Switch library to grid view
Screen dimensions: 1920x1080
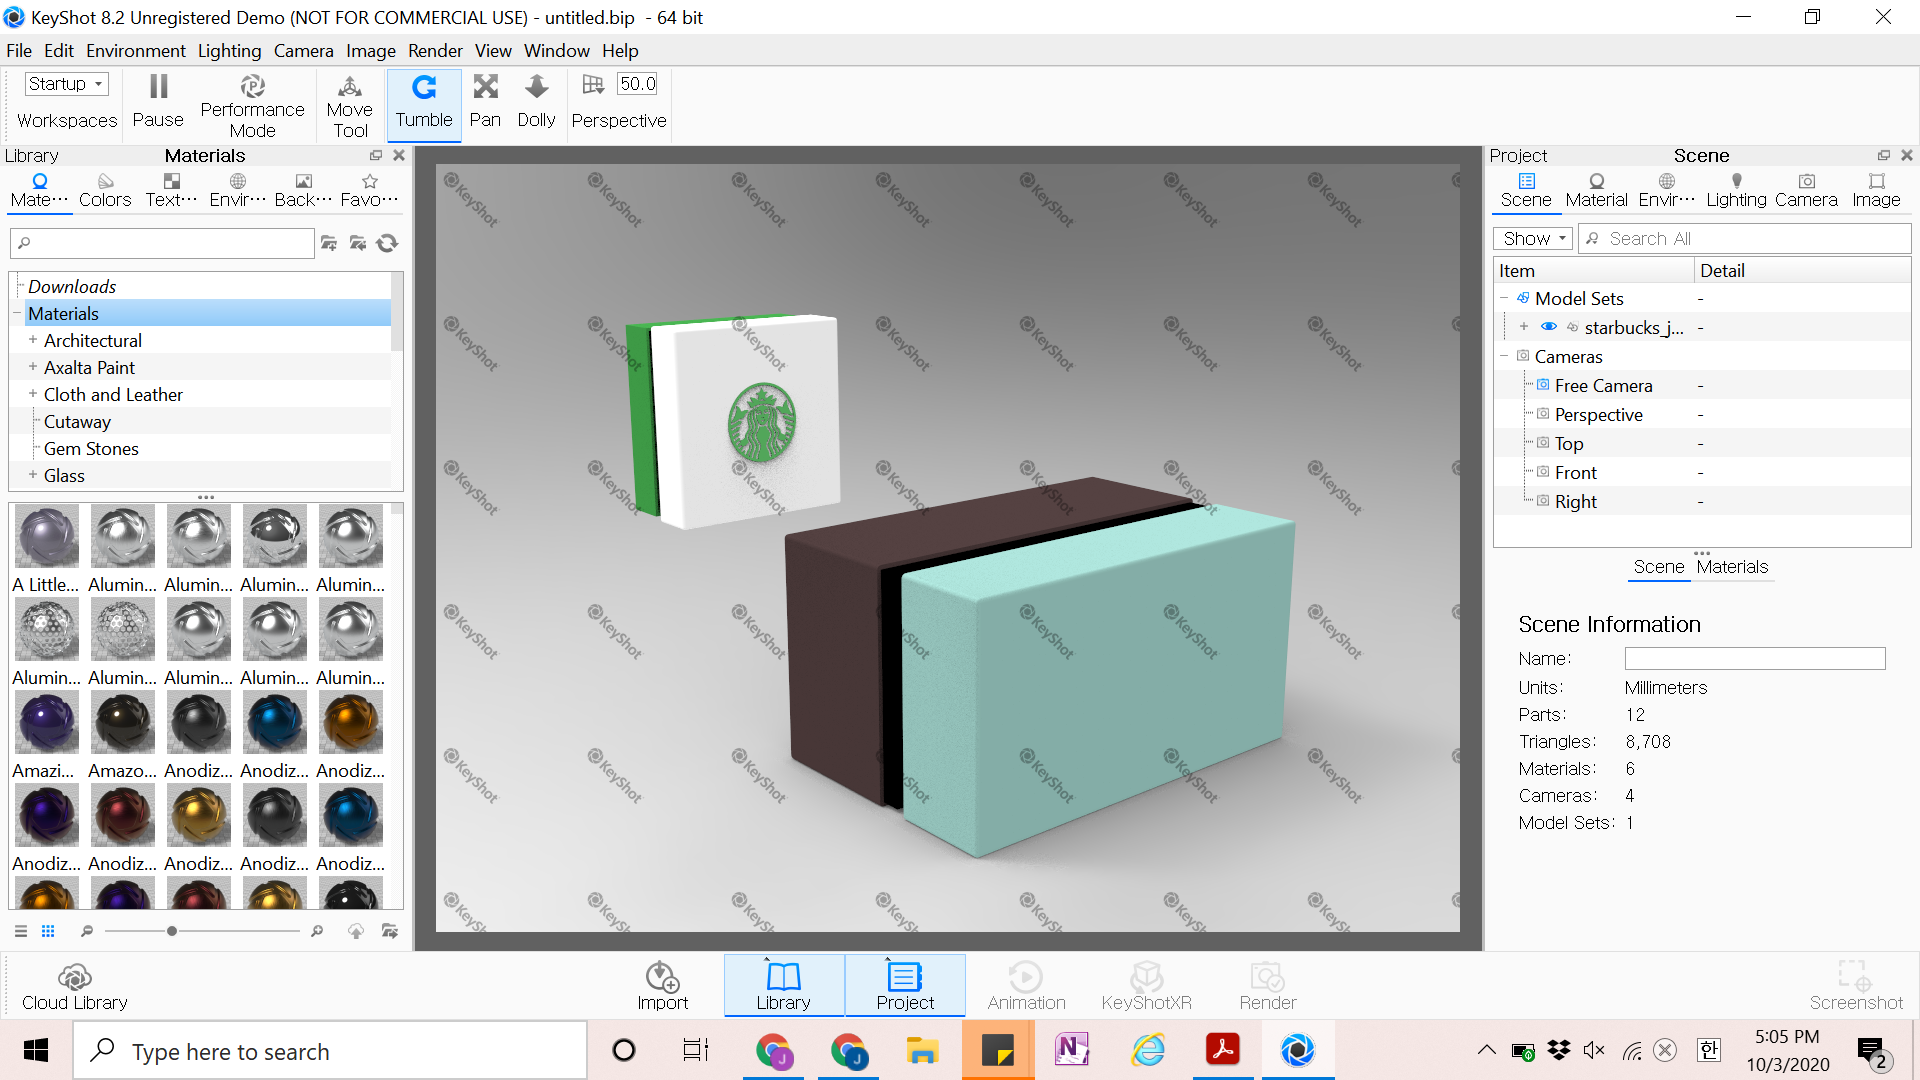pos(48,931)
